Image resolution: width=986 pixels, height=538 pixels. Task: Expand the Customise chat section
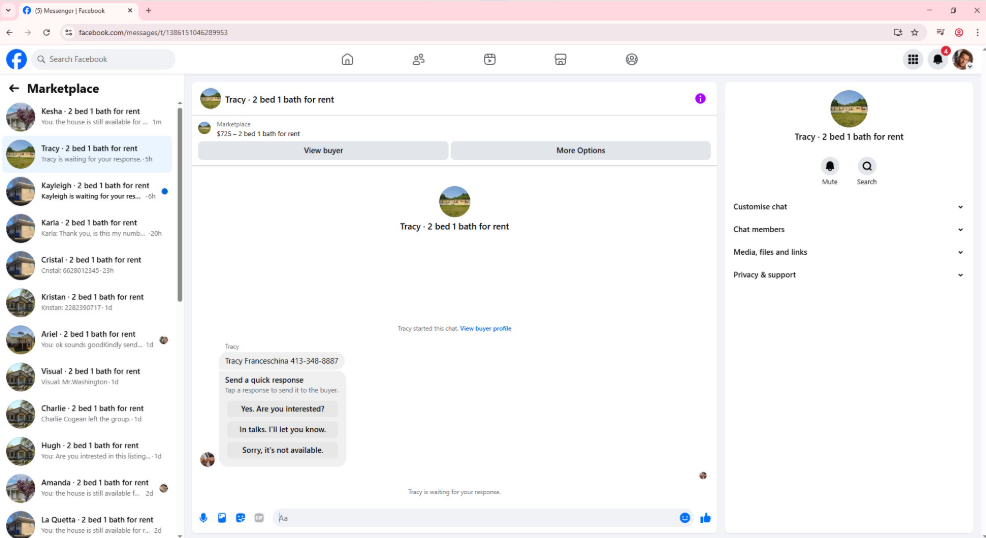(x=848, y=207)
